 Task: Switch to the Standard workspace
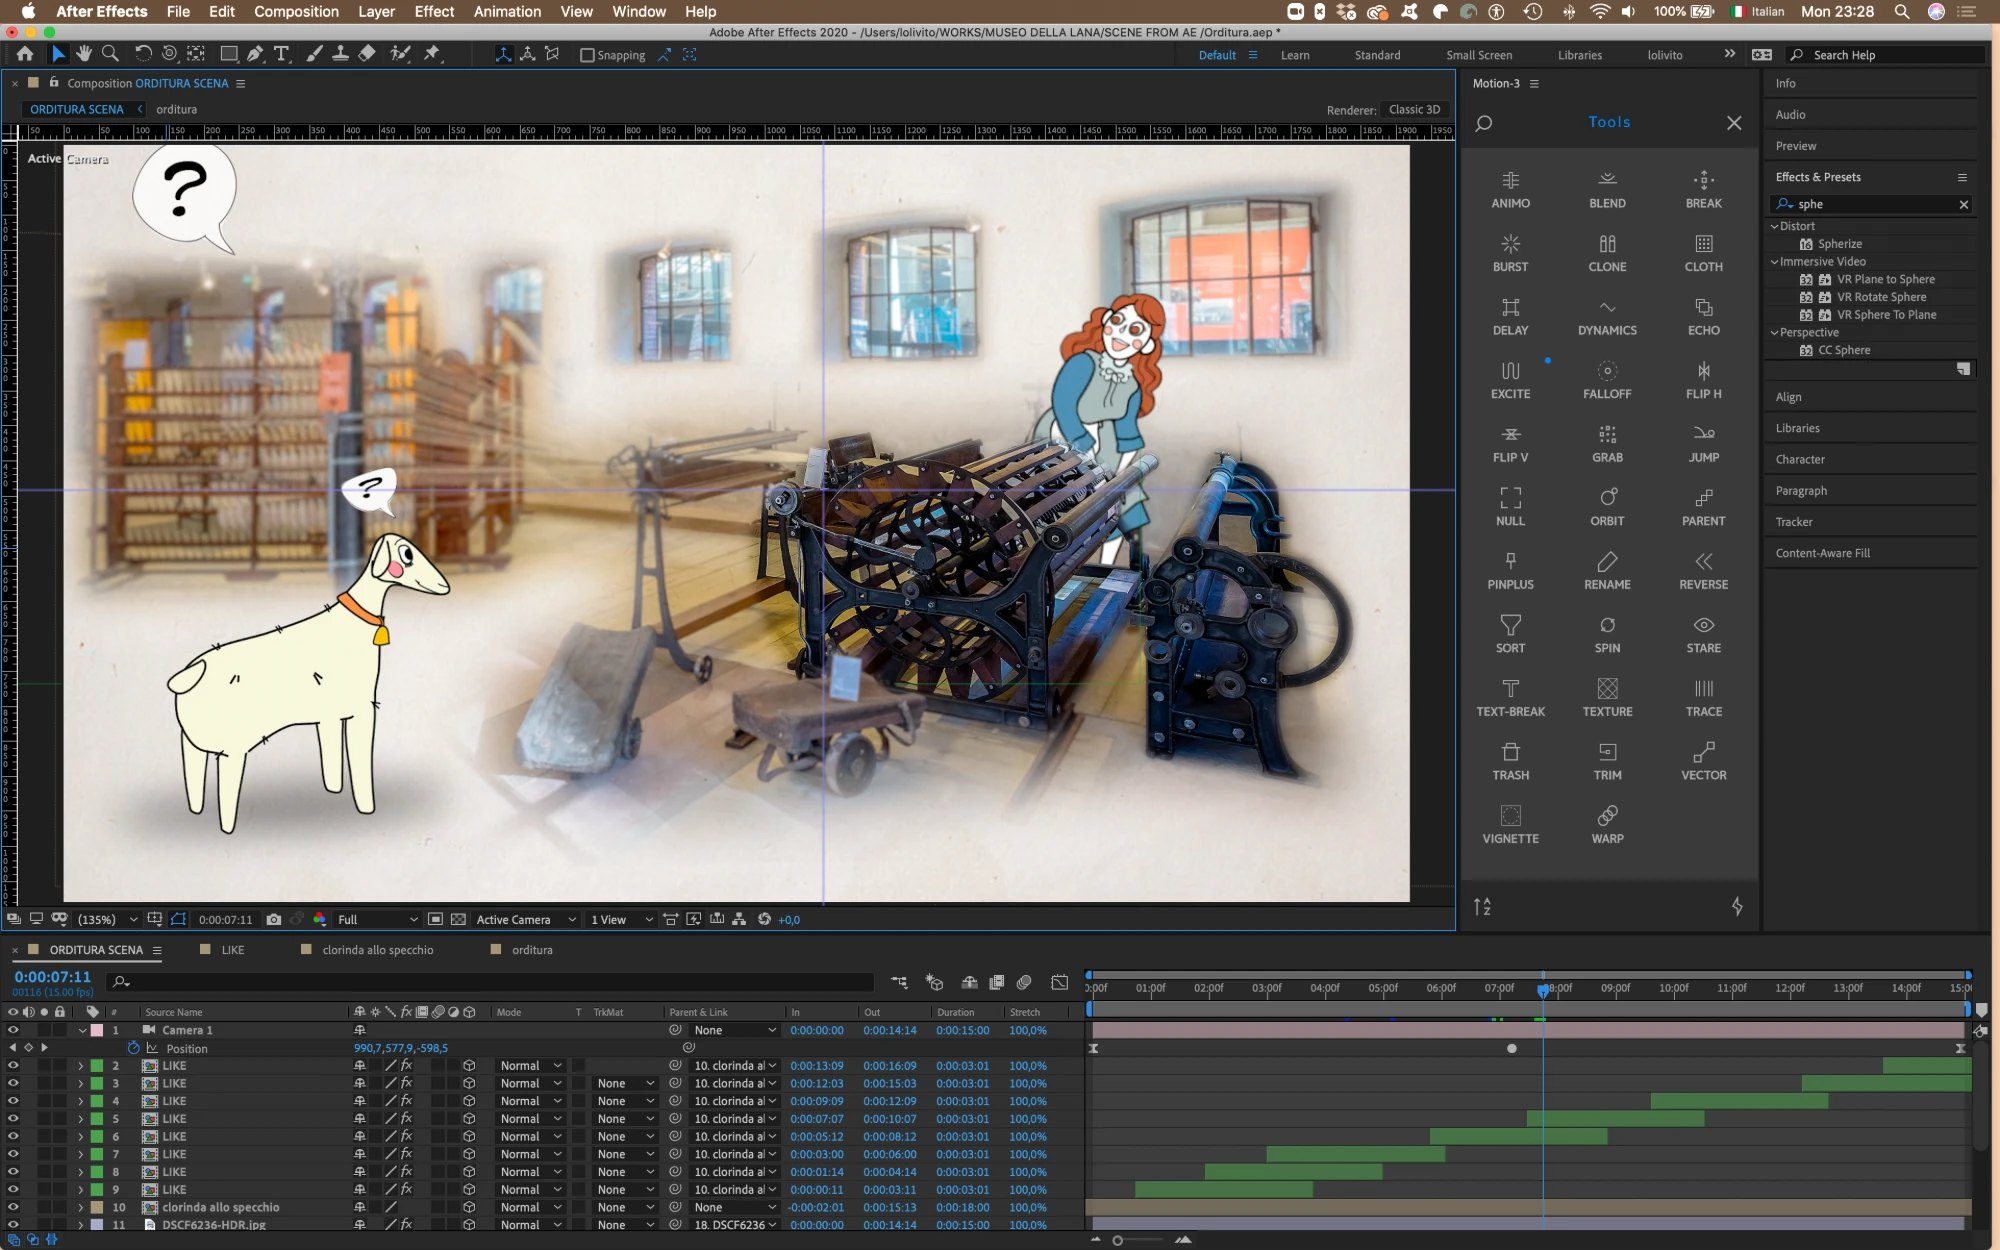1377,55
